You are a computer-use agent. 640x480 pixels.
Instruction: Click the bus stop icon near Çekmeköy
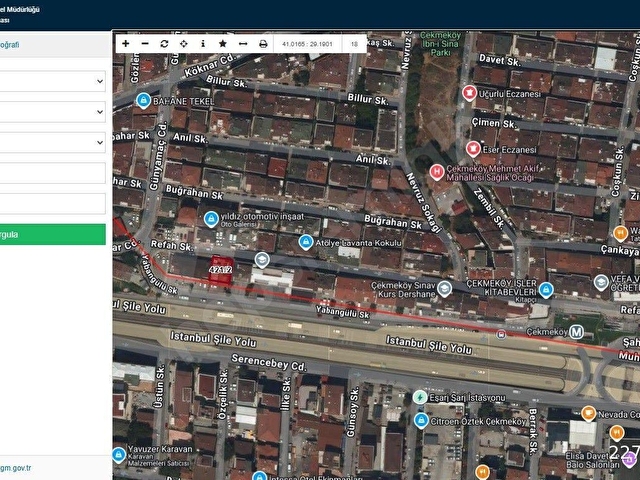(501, 335)
